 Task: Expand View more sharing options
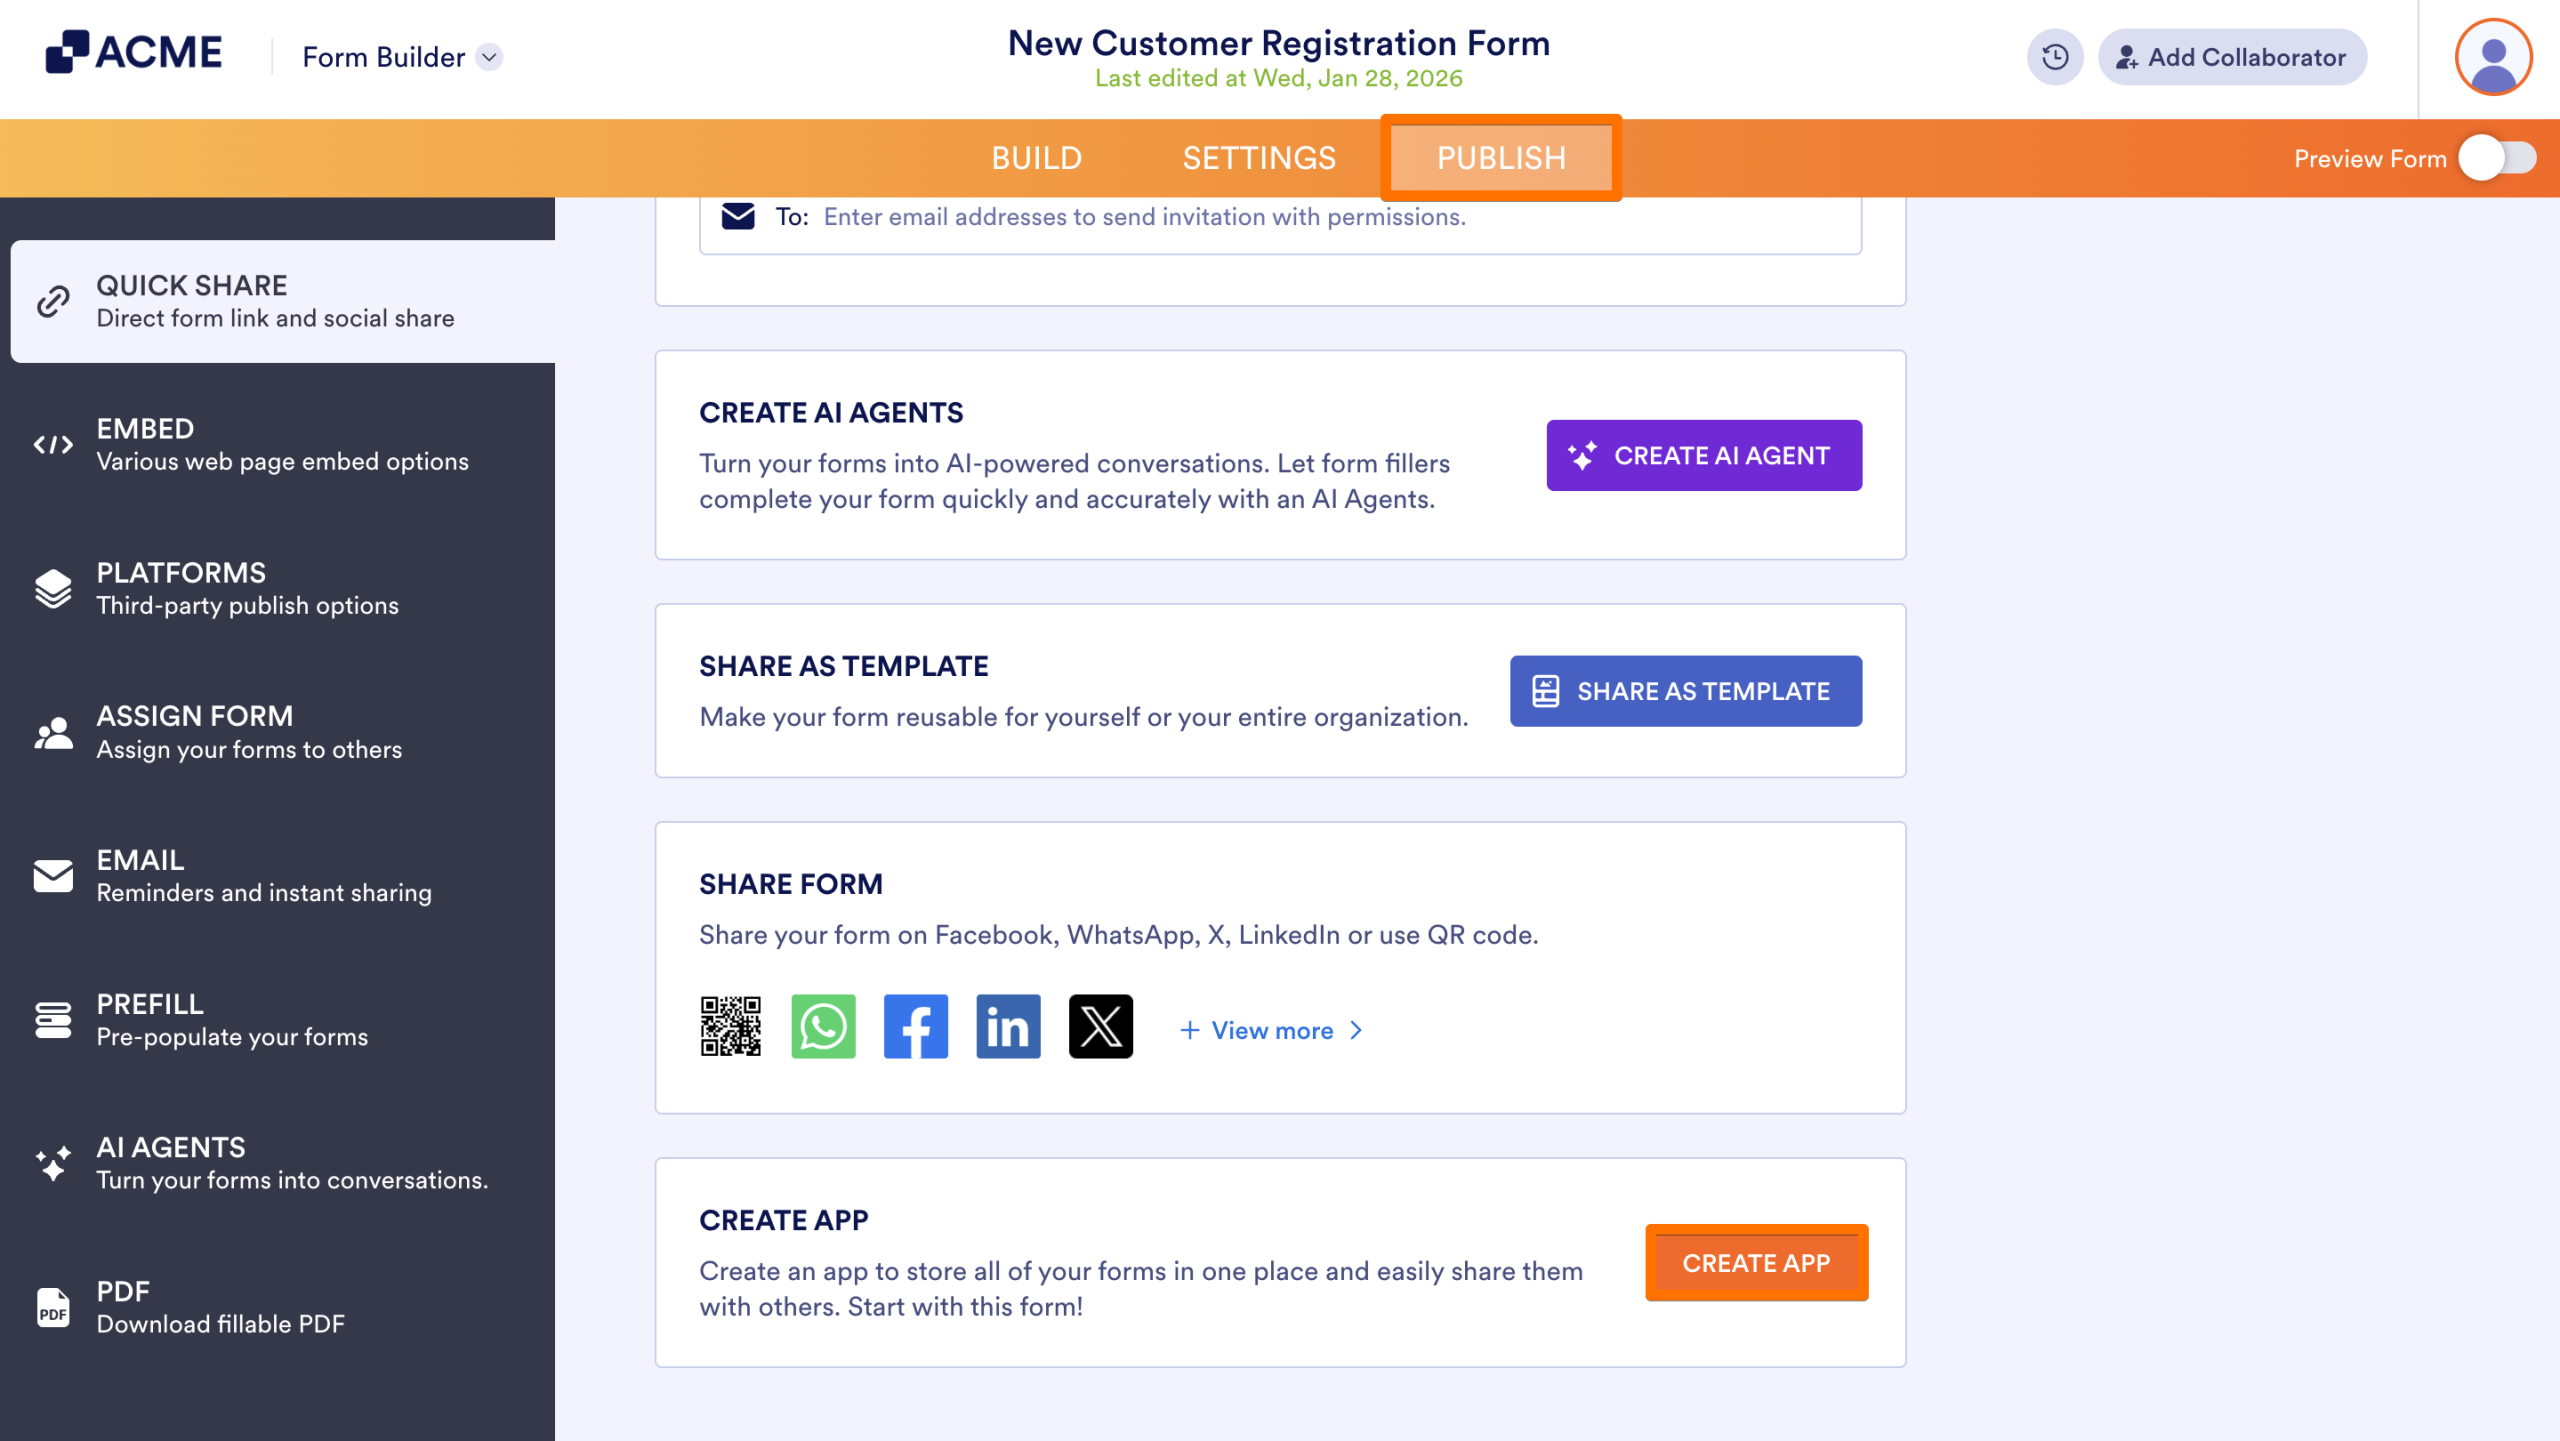coord(1272,1030)
